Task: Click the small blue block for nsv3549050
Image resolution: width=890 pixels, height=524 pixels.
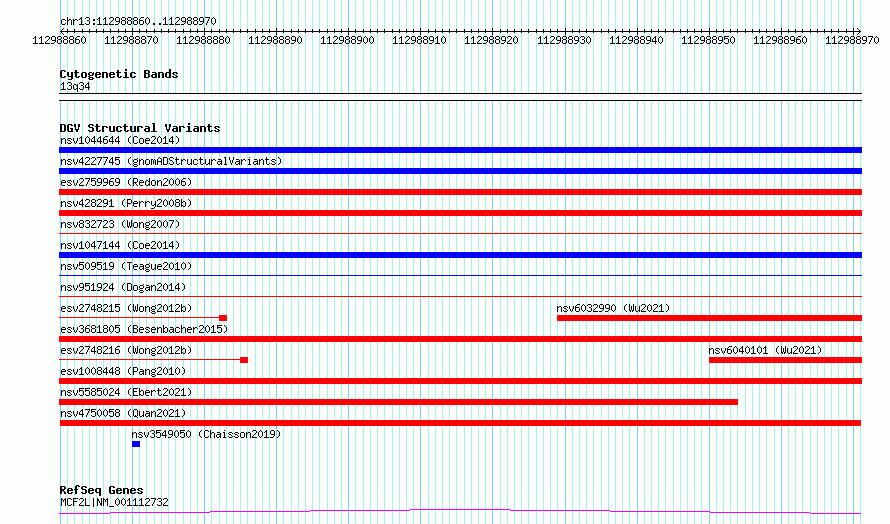Action: point(136,444)
